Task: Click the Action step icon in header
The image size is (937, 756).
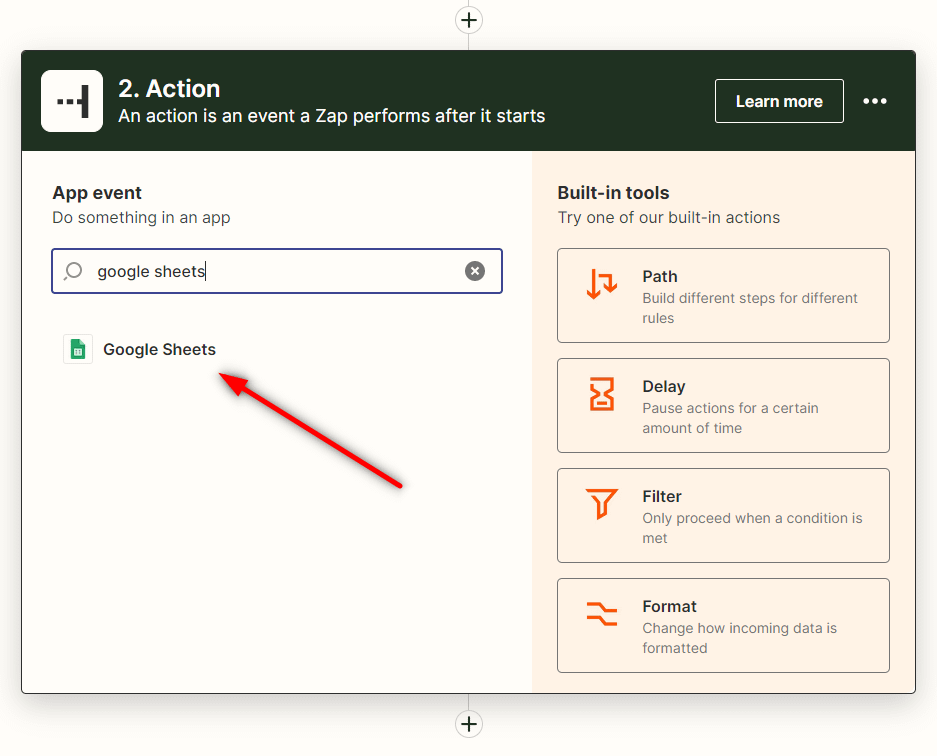Action: pyautogui.click(x=72, y=101)
